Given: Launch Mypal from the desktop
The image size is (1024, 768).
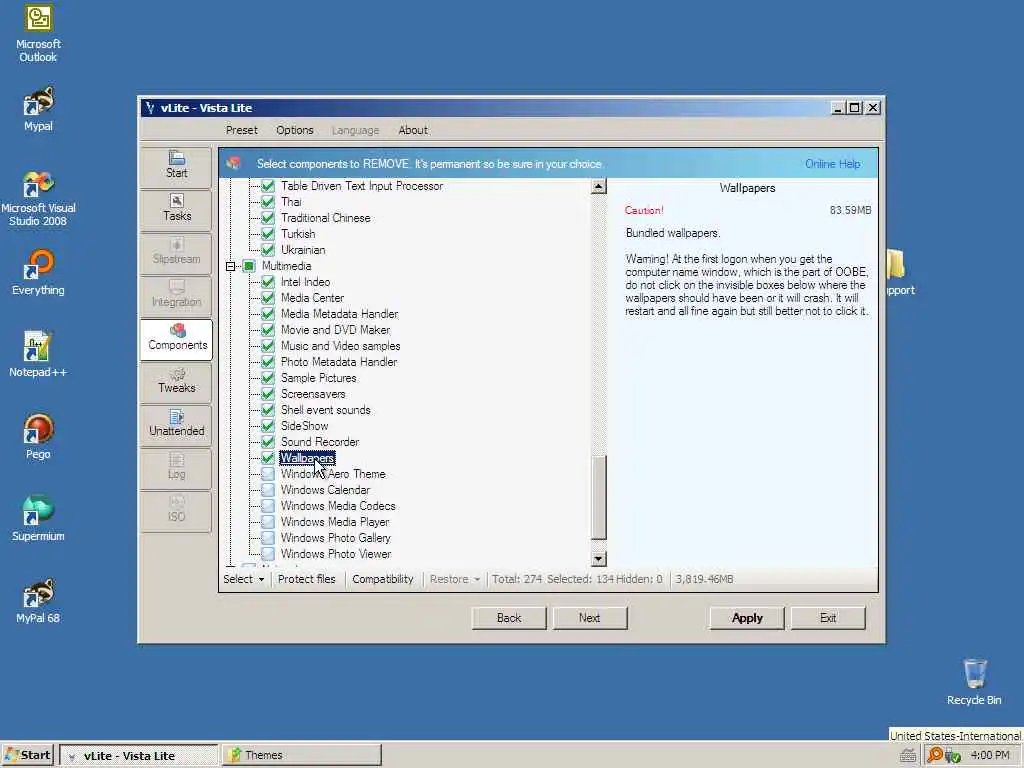Looking at the screenshot, I should 38,109.
